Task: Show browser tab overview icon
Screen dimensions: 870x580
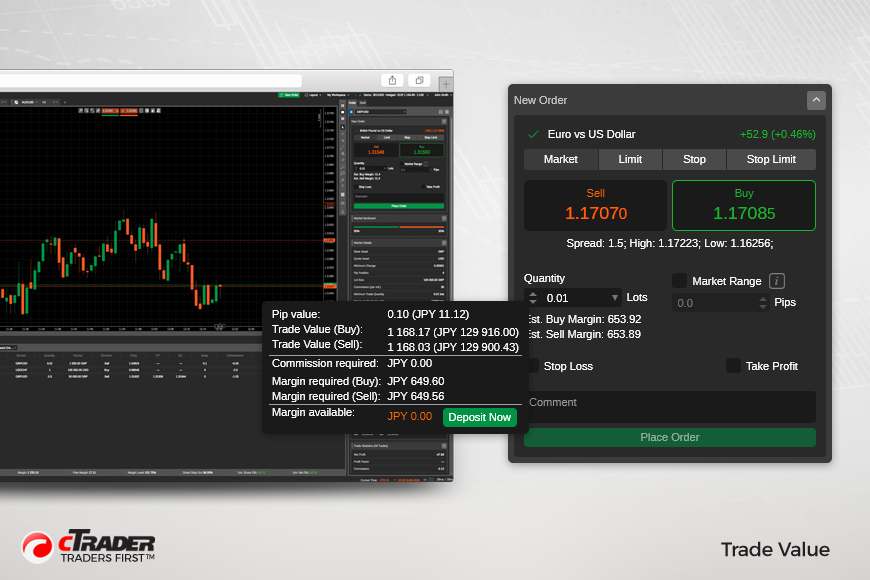Action: point(419,80)
